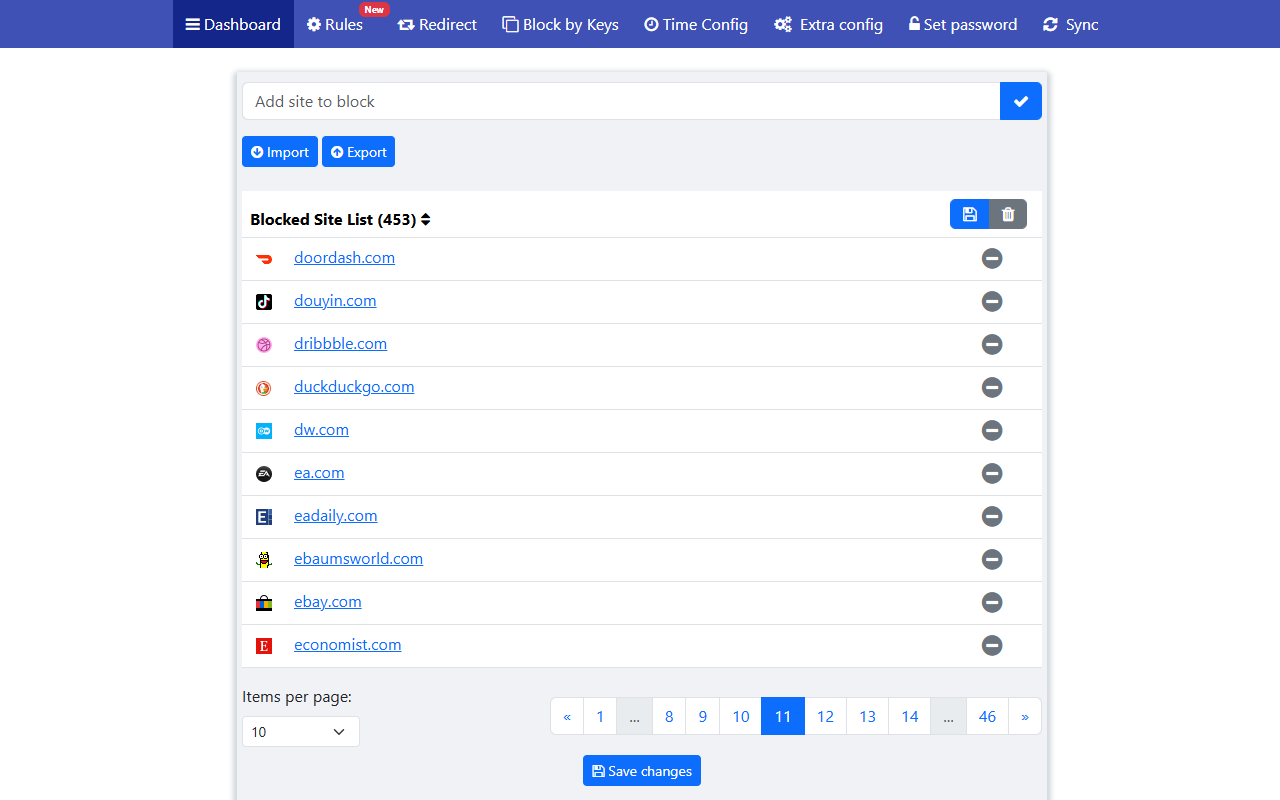Go to next page with » arrow

(x=1025, y=716)
